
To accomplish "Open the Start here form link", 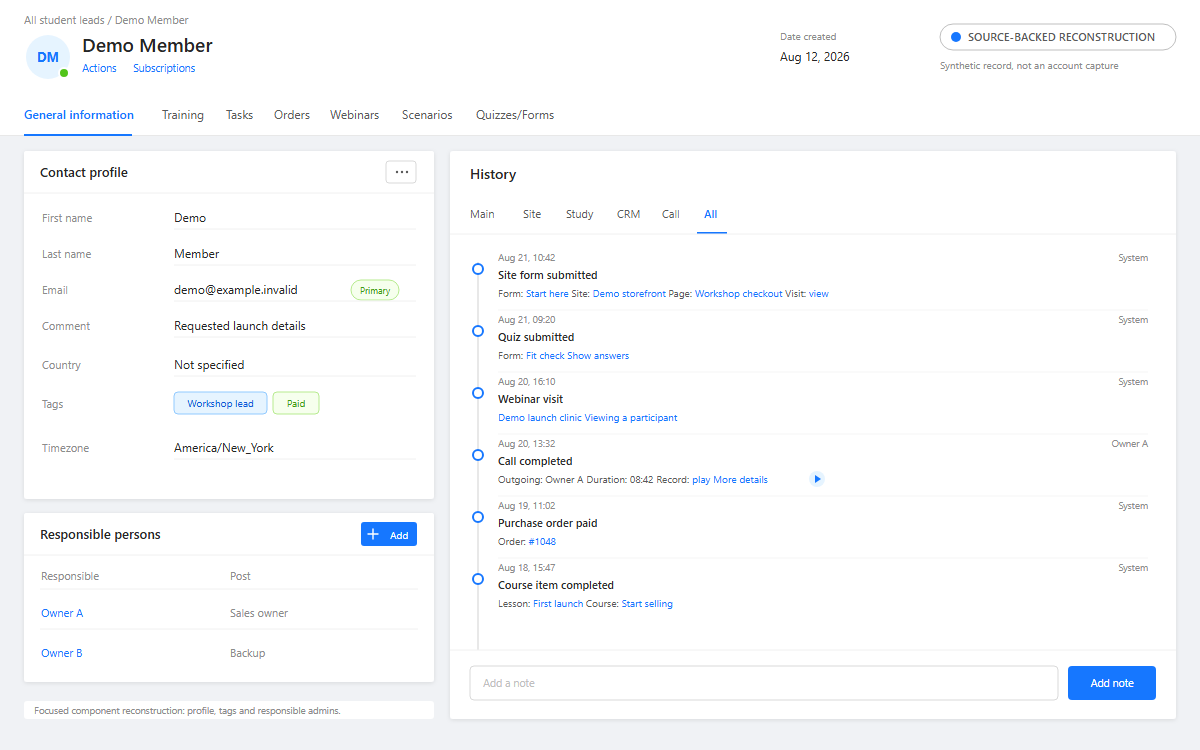I will tap(547, 294).
